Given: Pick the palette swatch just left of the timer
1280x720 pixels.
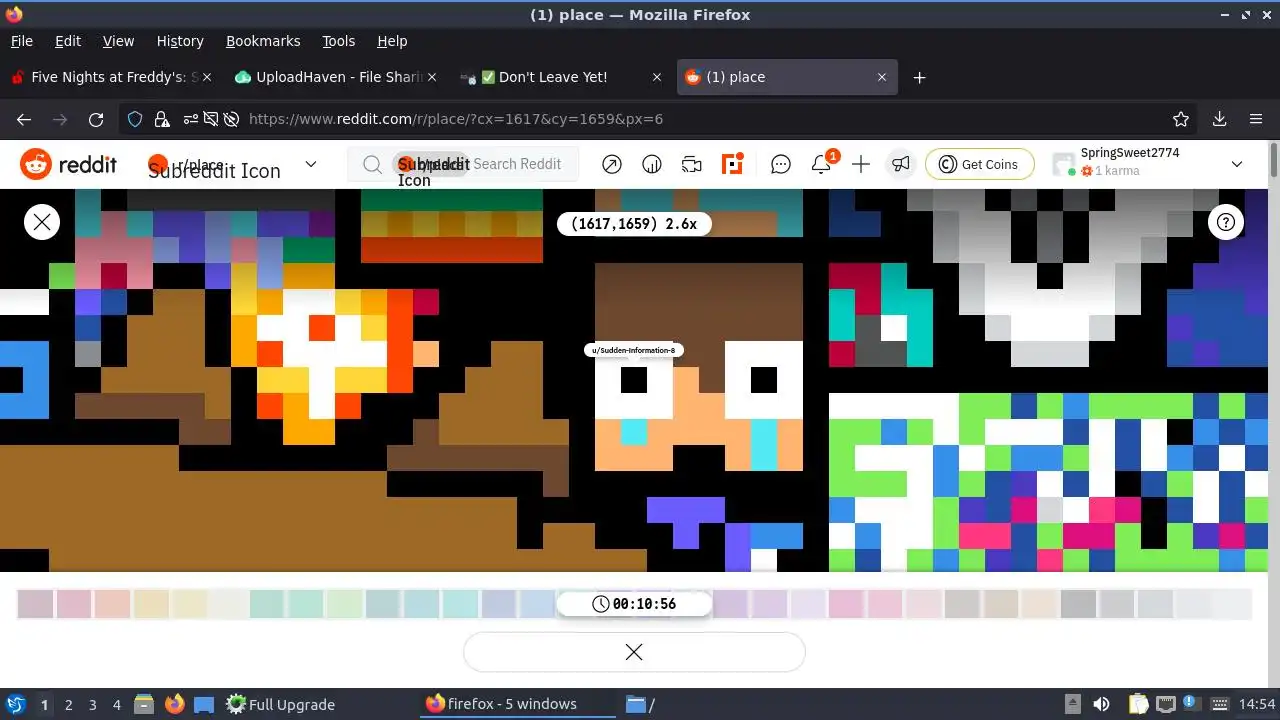Looking at the screenshot, I should point(538,604).
